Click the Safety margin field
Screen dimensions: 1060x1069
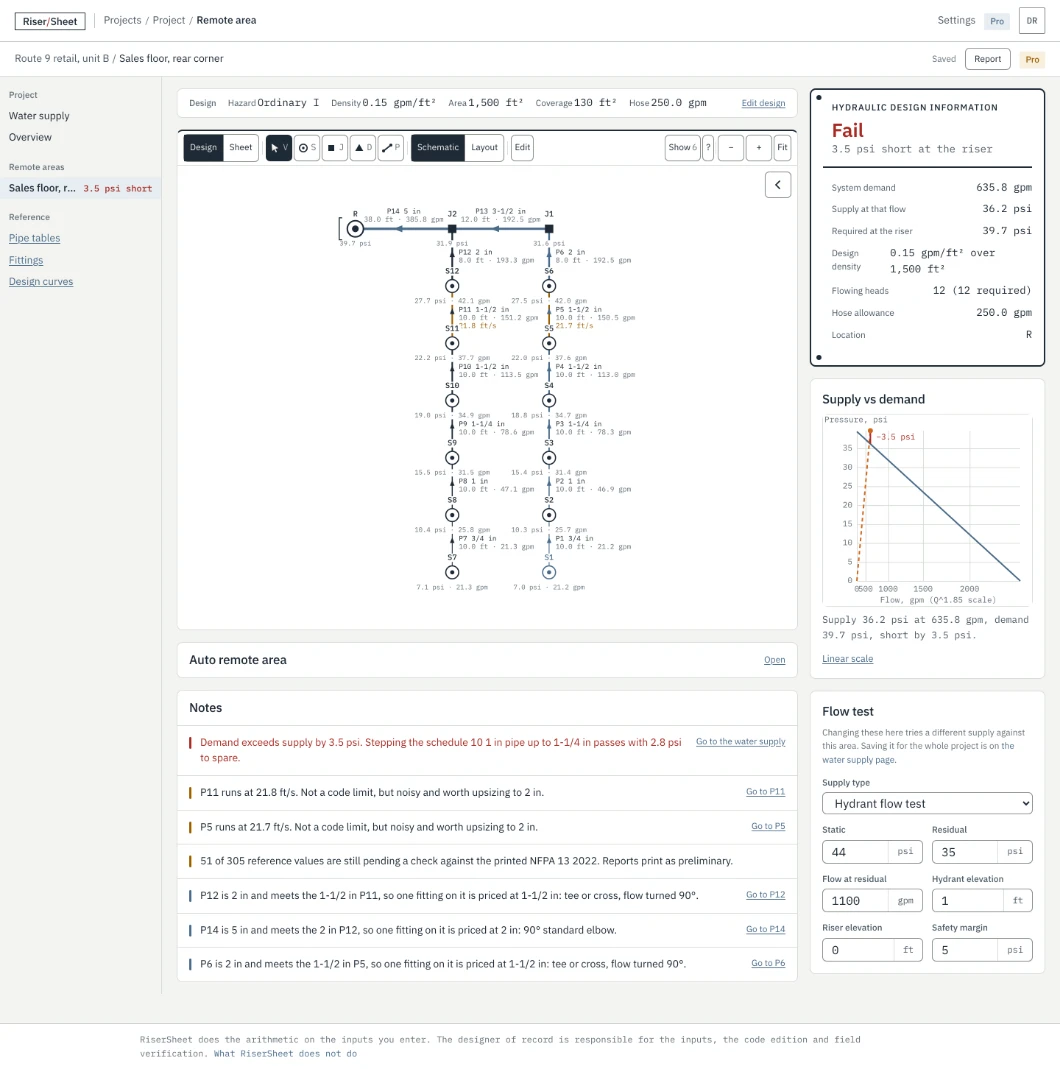click(x=982, y=950)
